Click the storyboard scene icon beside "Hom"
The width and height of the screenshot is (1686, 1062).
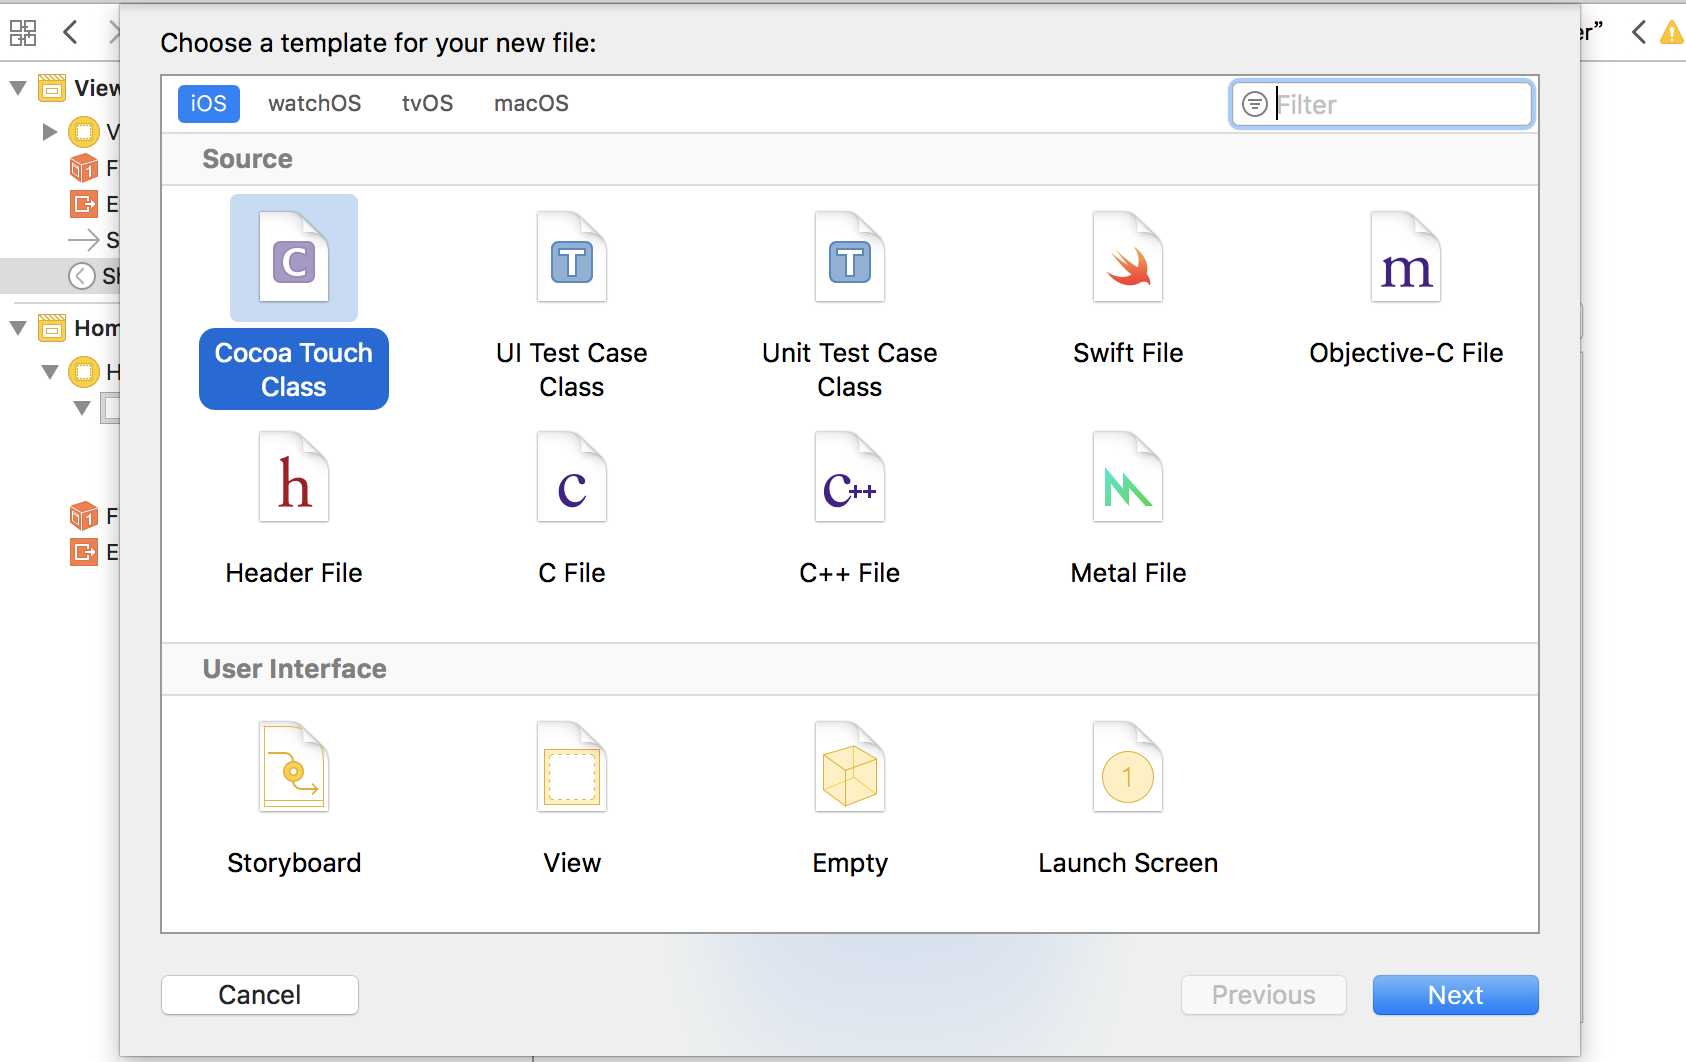point(52,328)
